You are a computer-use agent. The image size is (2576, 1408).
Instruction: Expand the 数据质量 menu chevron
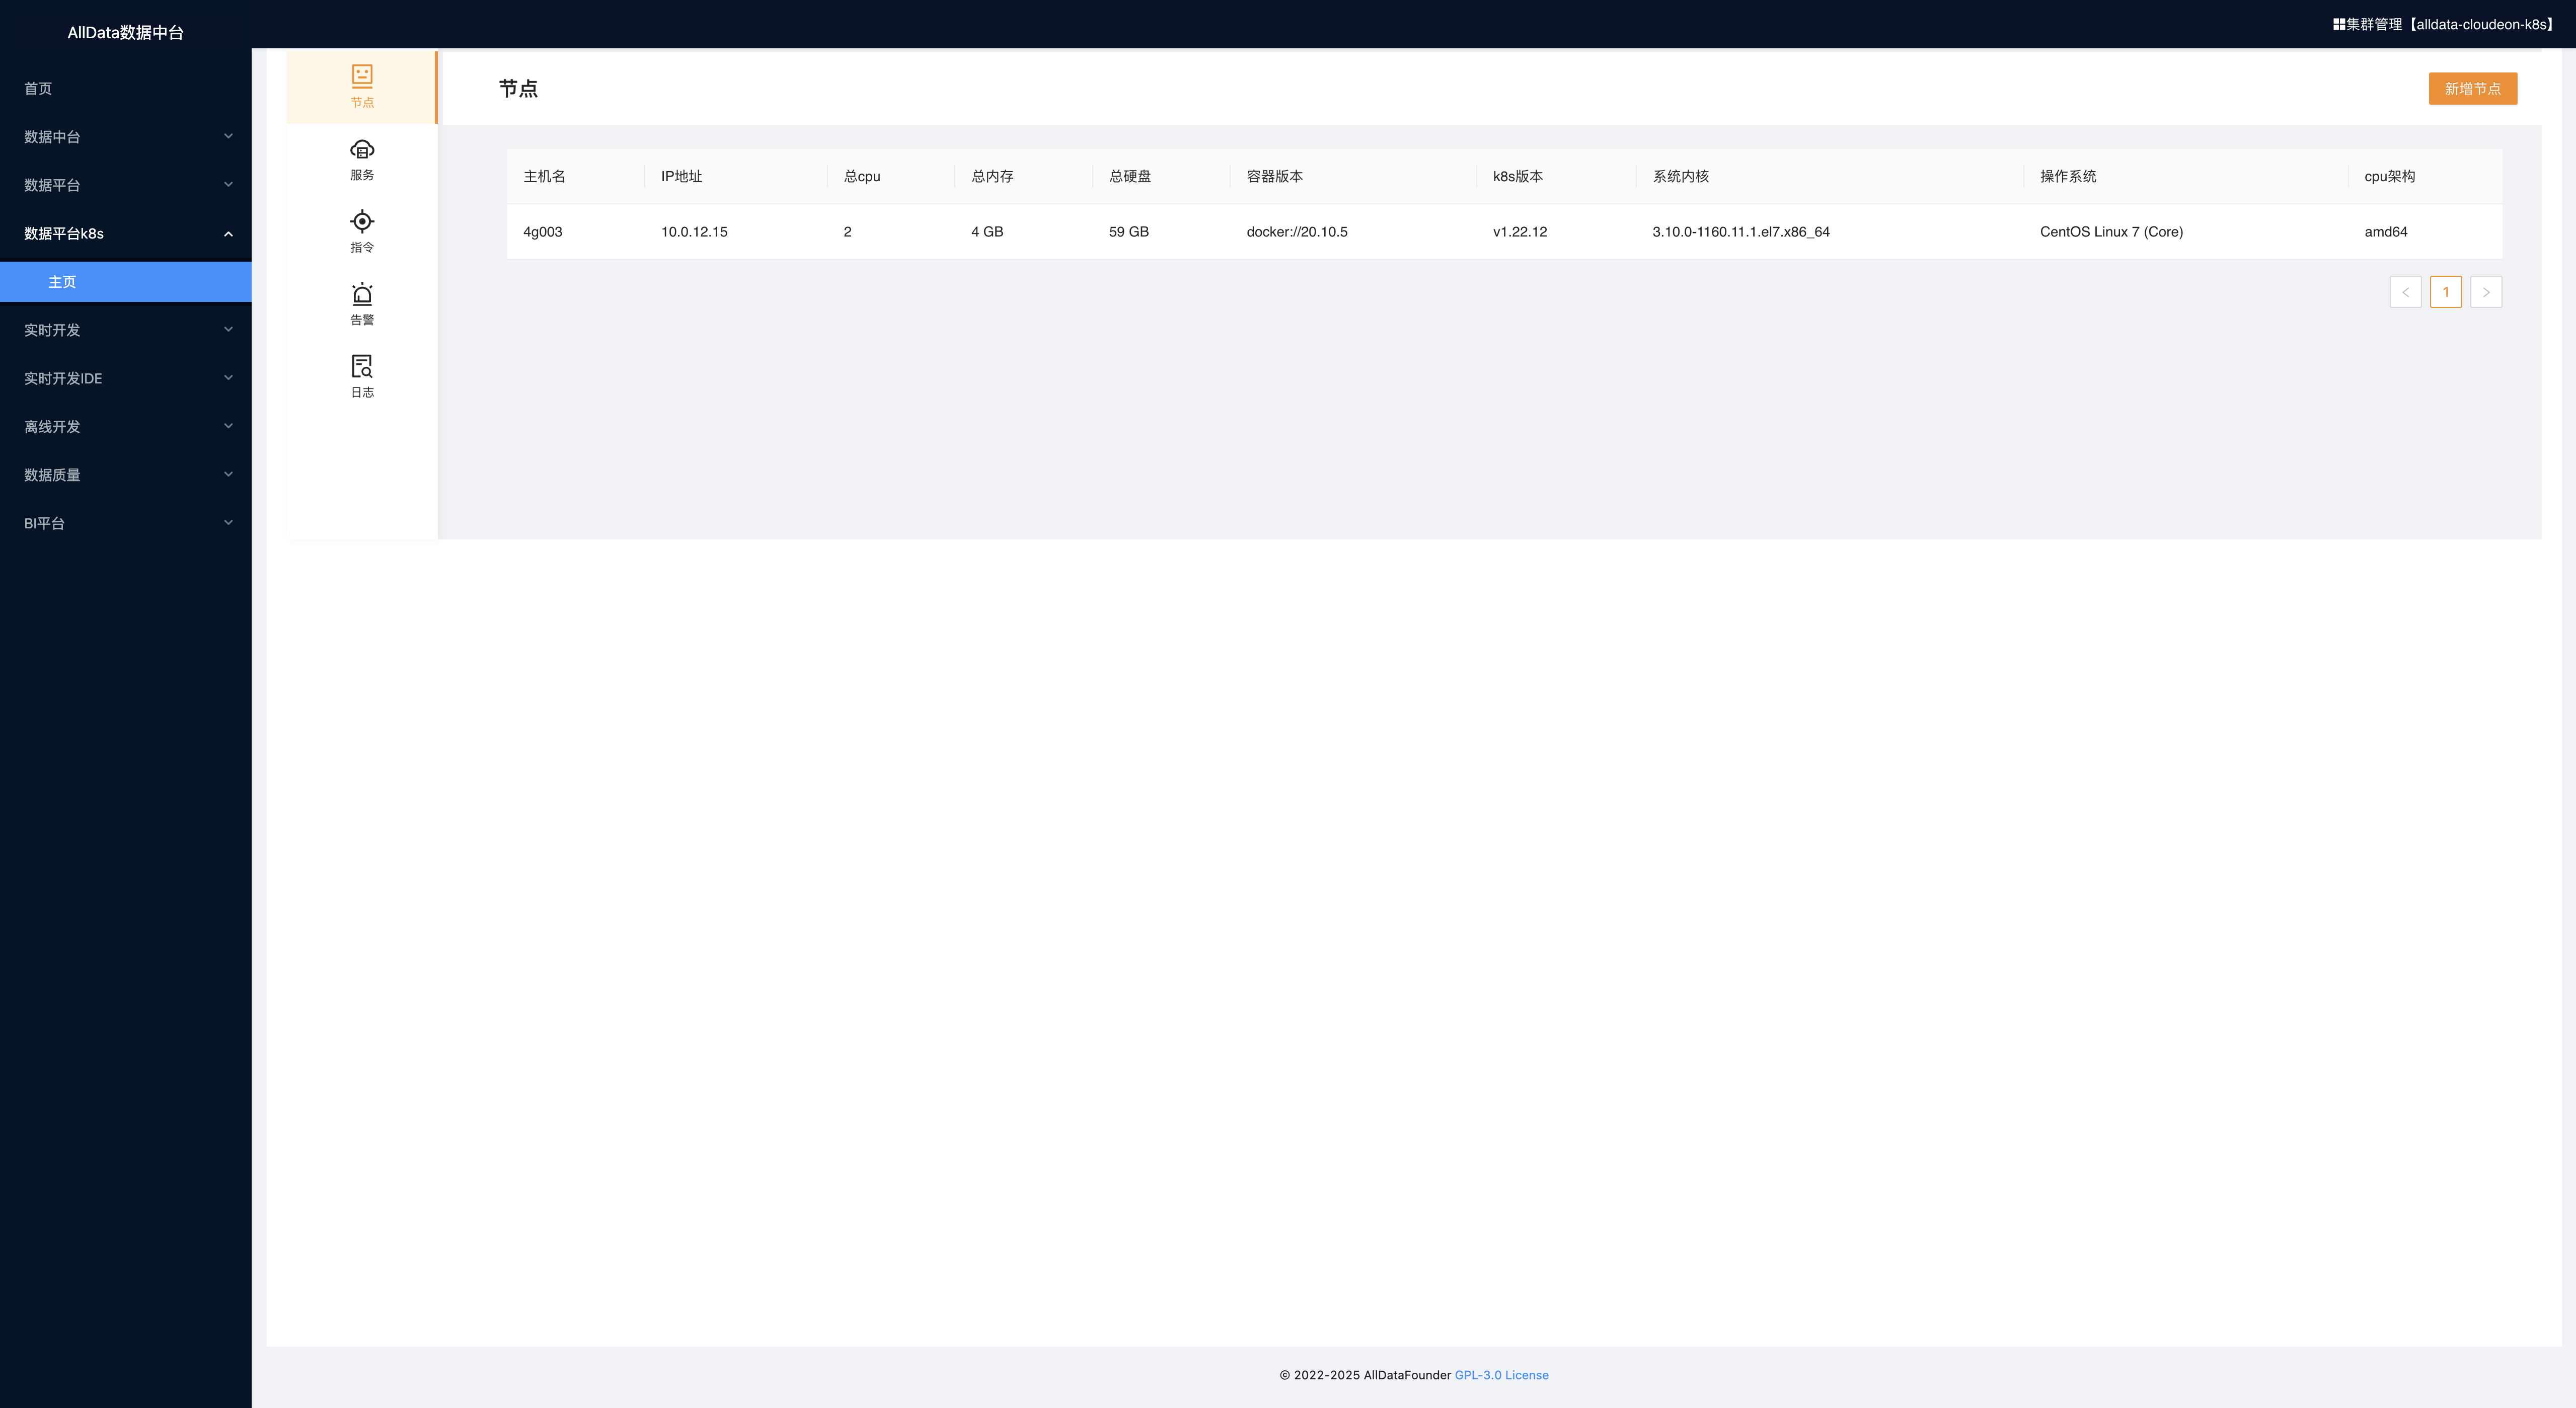pos(228,475)
